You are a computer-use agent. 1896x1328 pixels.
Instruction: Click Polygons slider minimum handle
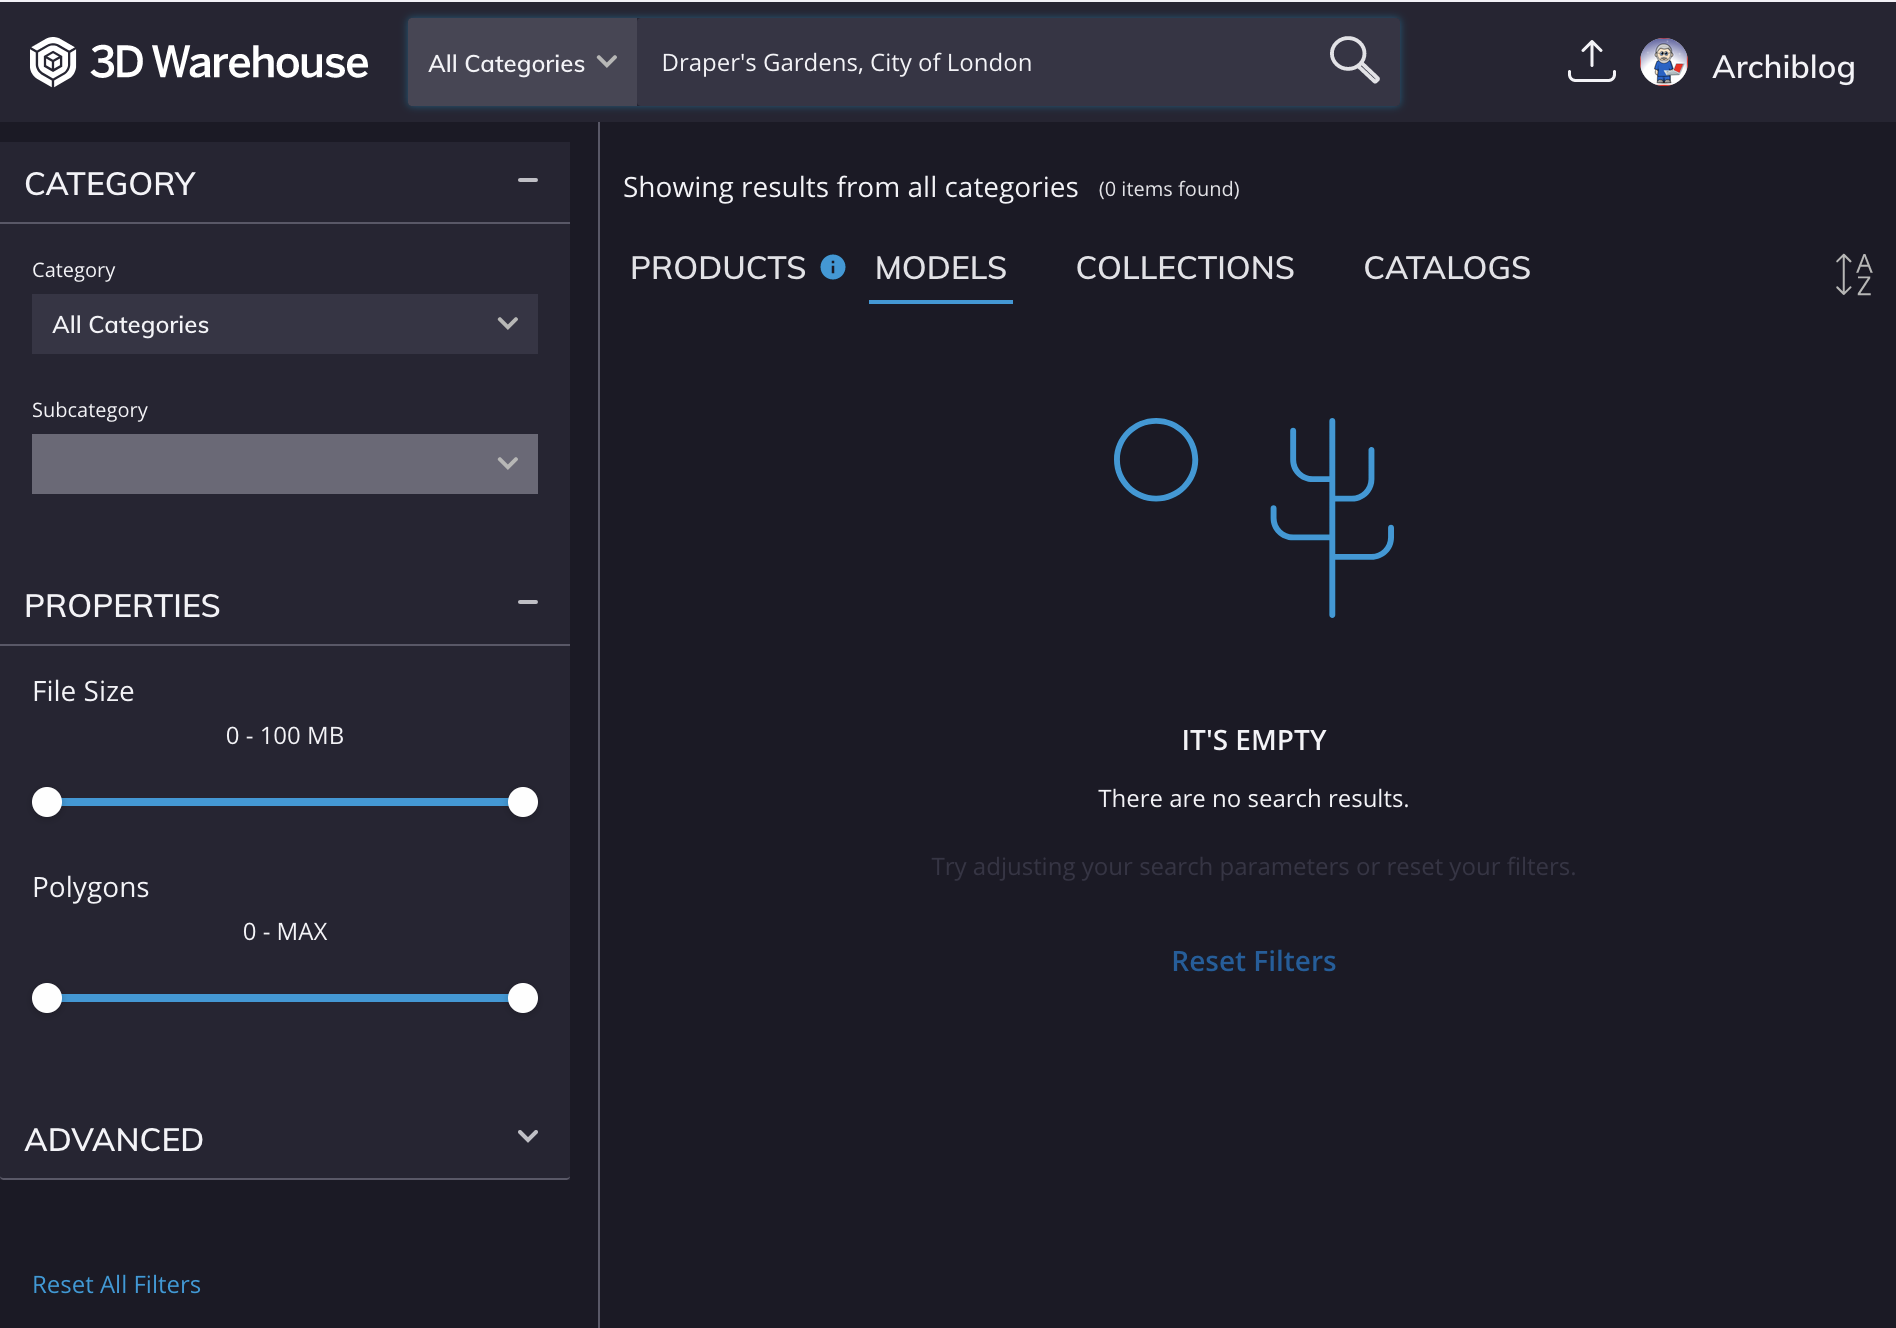[x=47, y=998]
